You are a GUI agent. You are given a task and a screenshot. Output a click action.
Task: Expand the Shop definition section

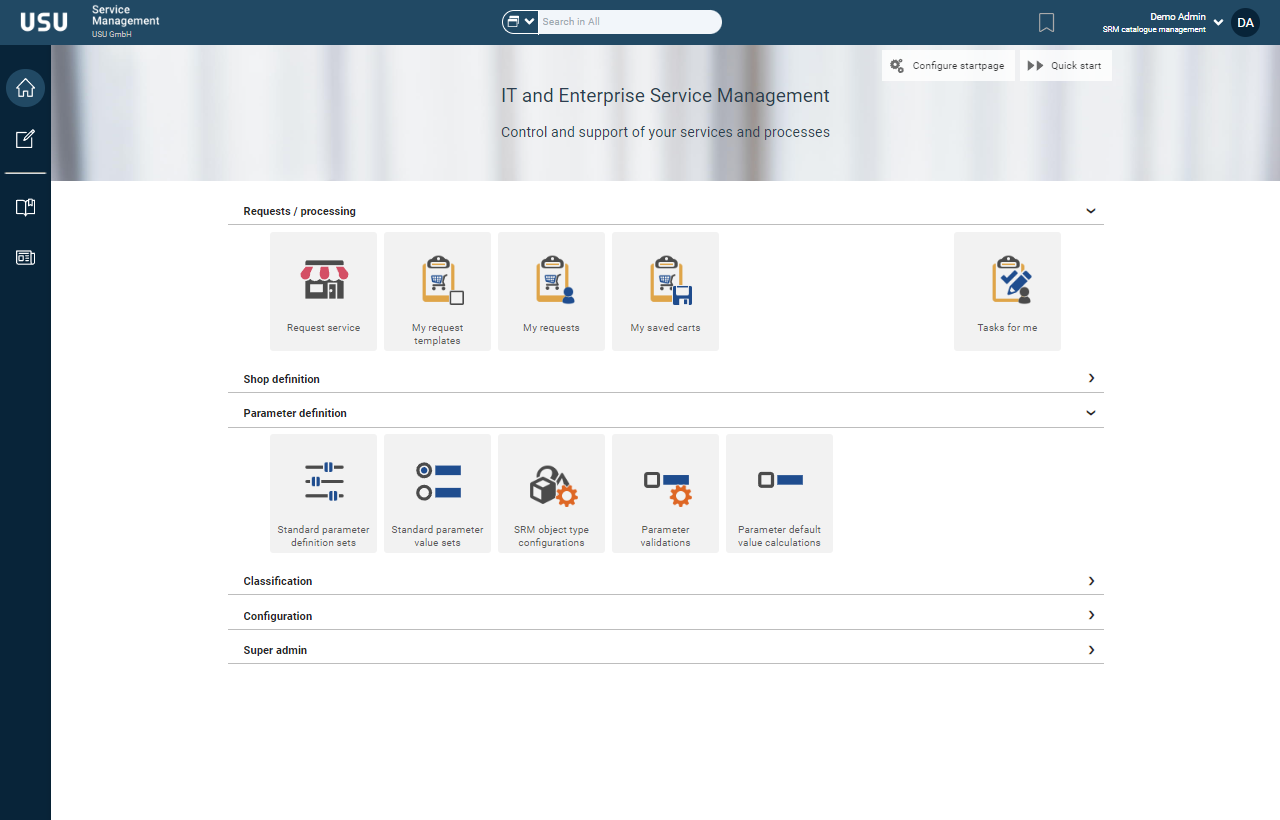click(x=1091, y=379)
